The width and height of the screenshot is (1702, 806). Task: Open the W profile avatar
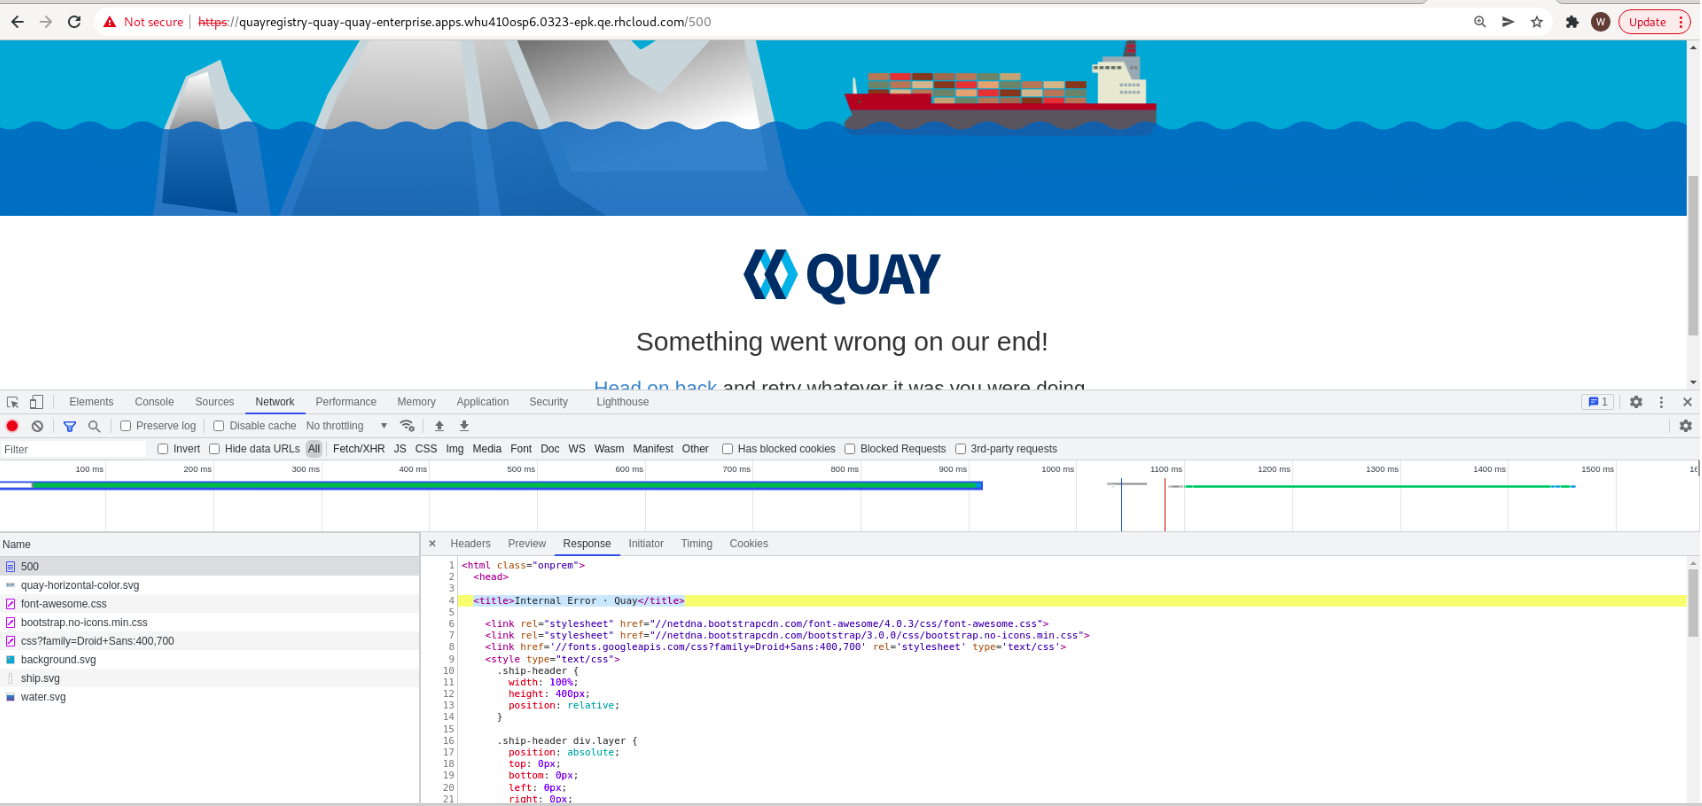[x=1601, y=22]
